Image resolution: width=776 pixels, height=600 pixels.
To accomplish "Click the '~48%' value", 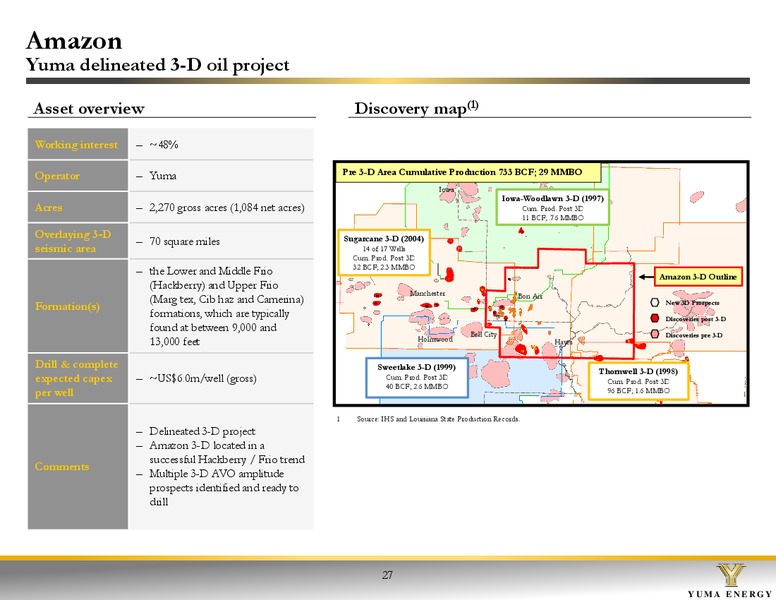I will (x=164, y=145).
